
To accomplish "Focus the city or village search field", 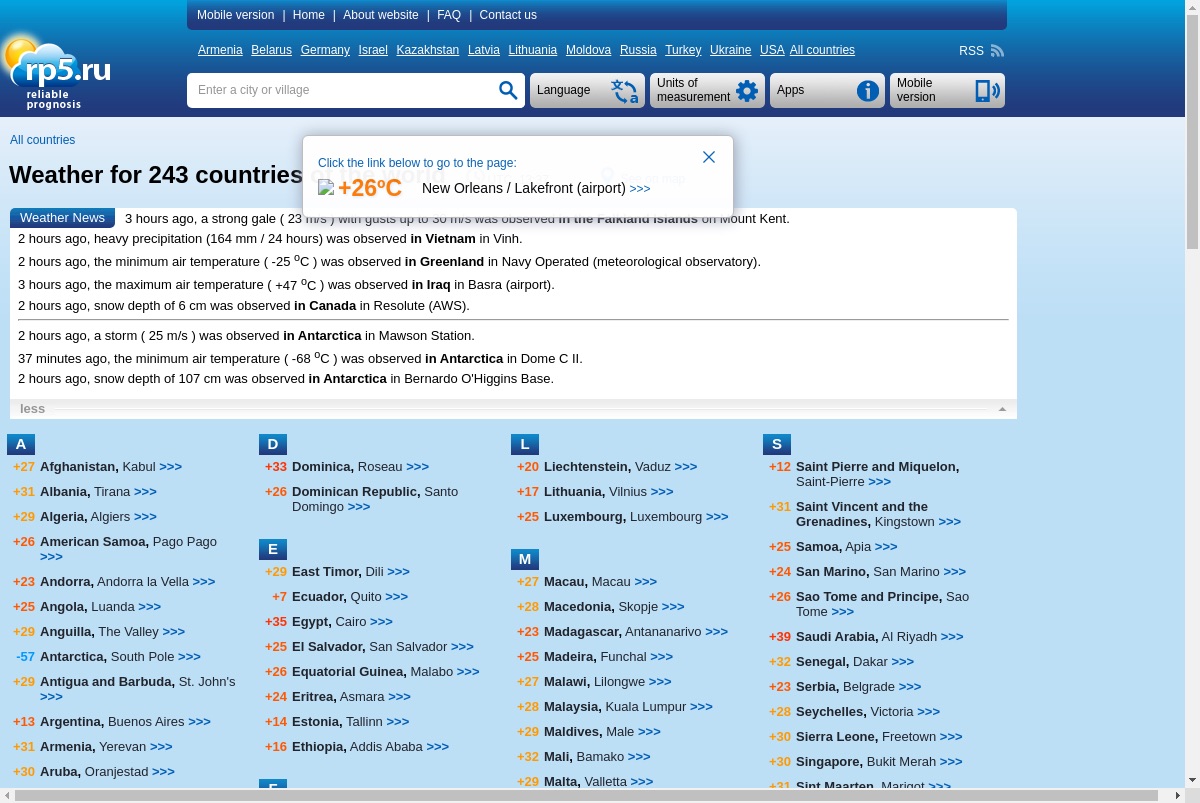I will 344,90.
